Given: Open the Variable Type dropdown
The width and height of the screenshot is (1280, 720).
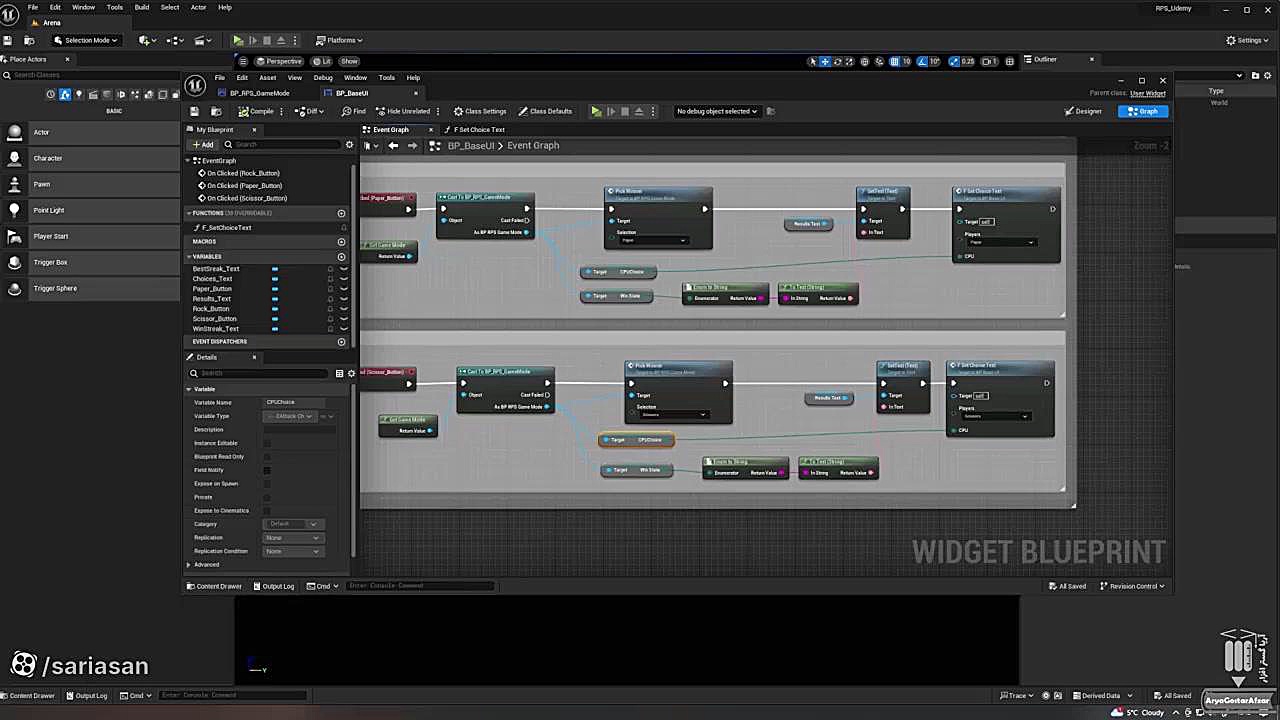Looking at the screenshot, I should coord(291,416).
